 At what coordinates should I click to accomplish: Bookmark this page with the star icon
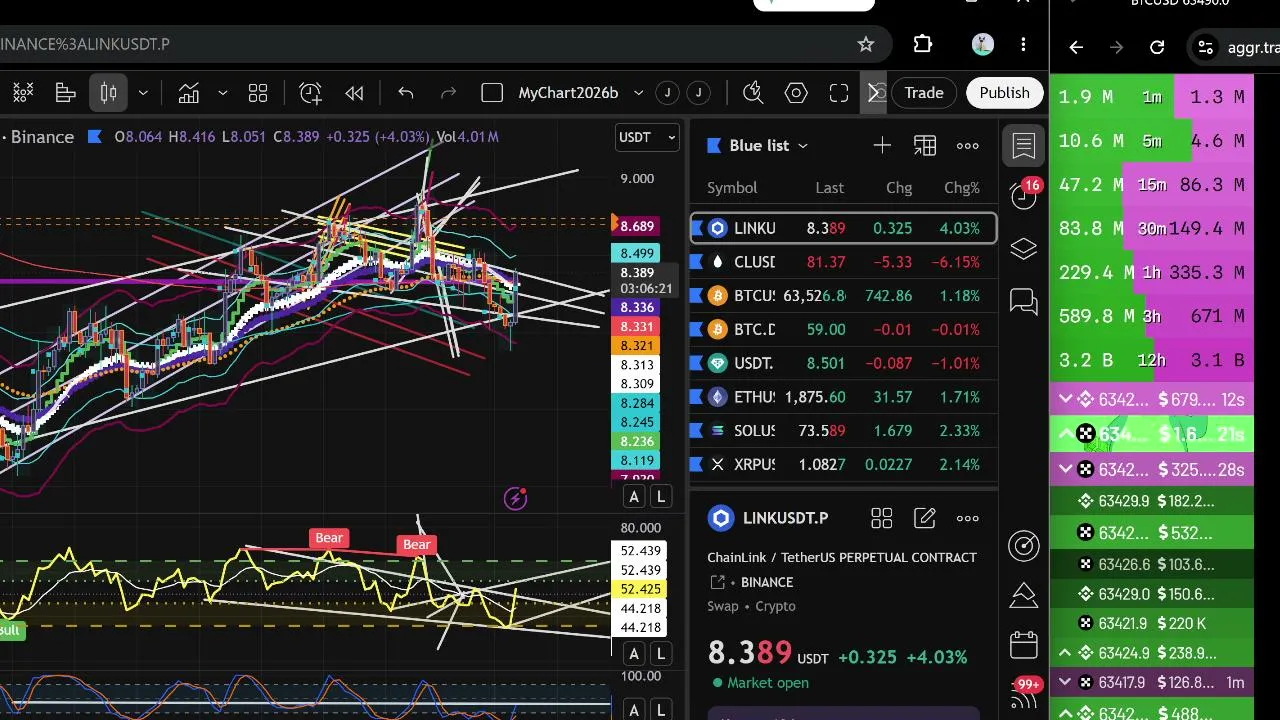(x=866, y=44)
